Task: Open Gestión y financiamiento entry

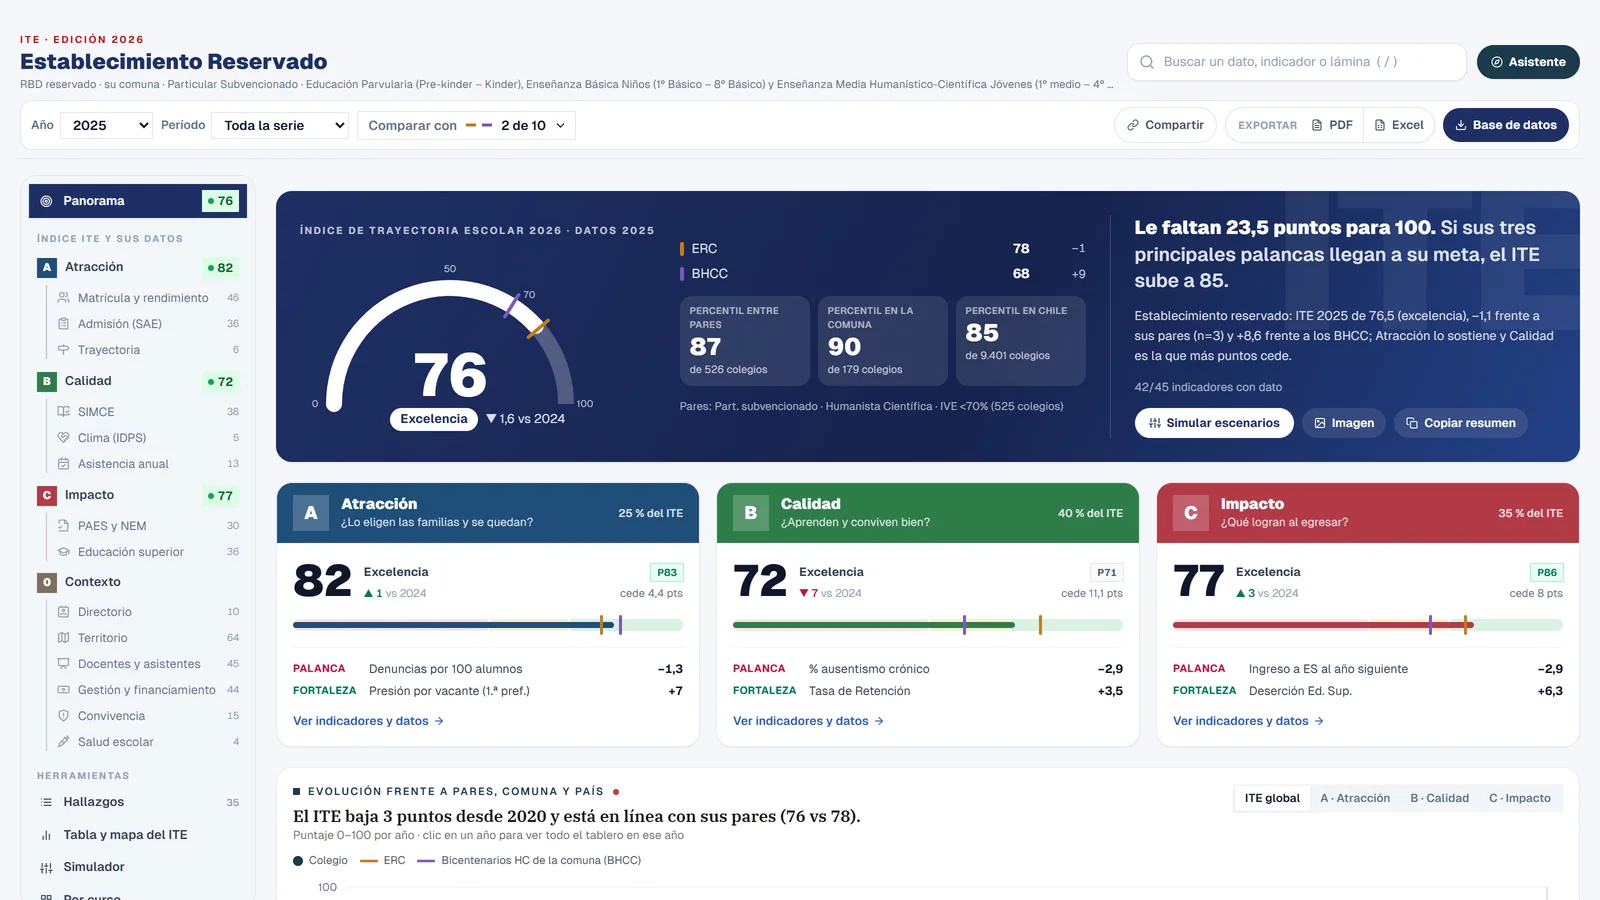Action: (x=147, y=690)
